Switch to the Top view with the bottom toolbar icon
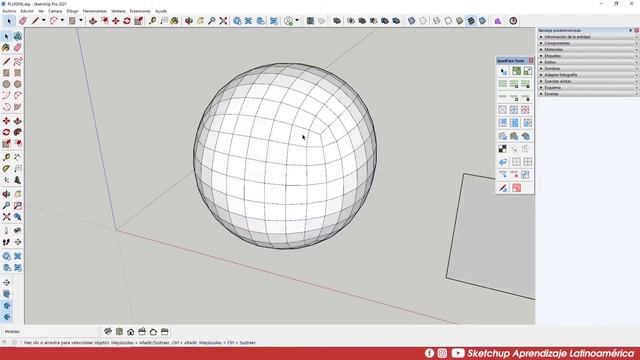The image size is (640, 360). click(119, 331)
